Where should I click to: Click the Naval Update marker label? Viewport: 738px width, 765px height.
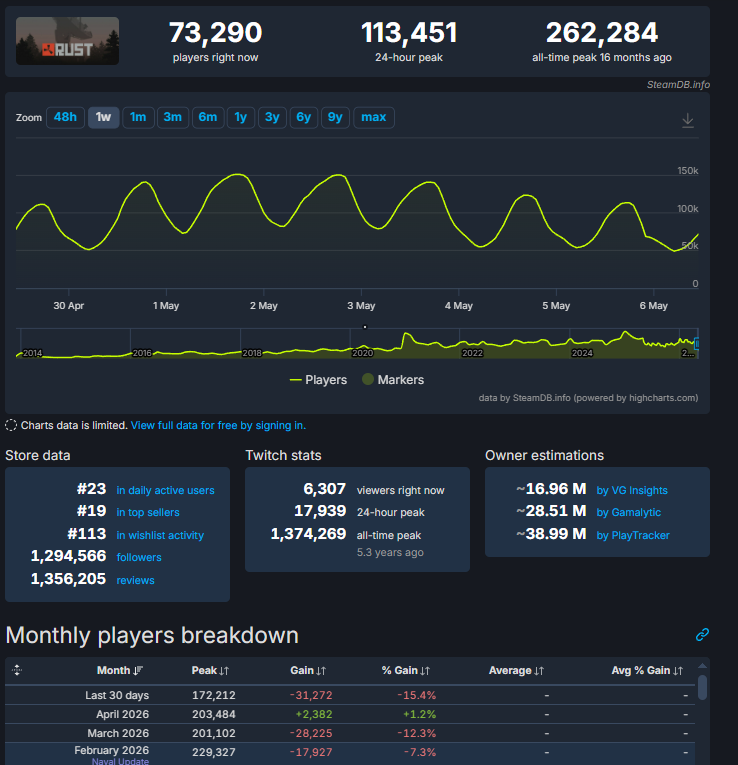point(120,761)
